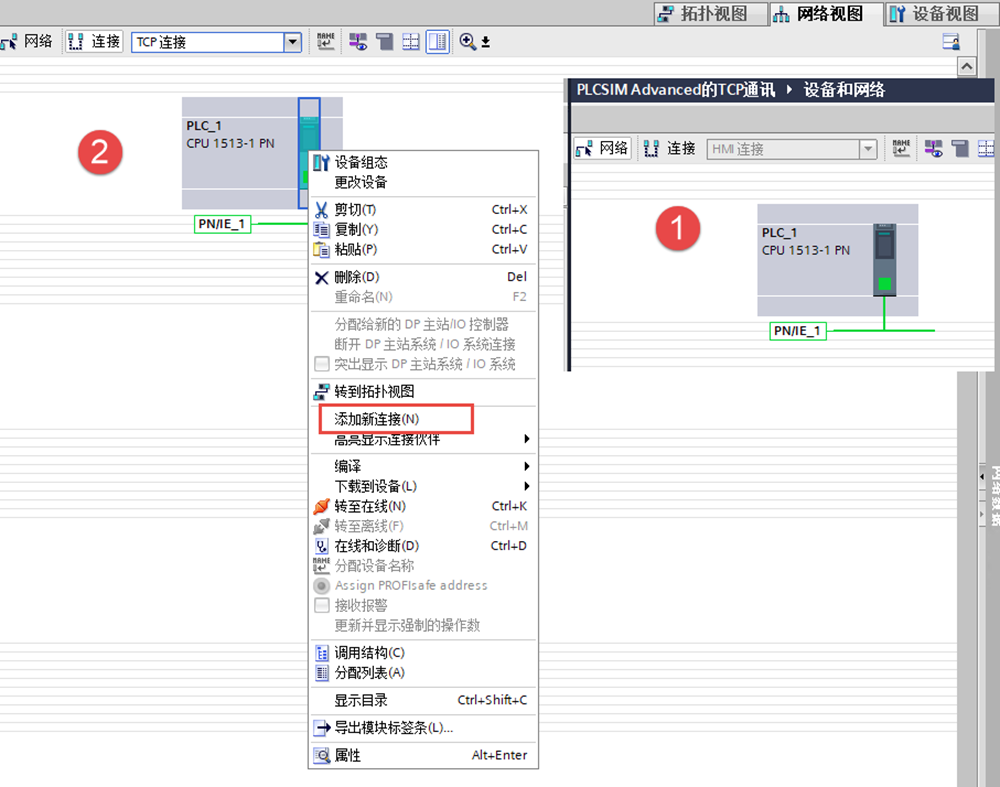
Task: Click 剪切(T) cut menu entry
Action: tap(355, 210)
